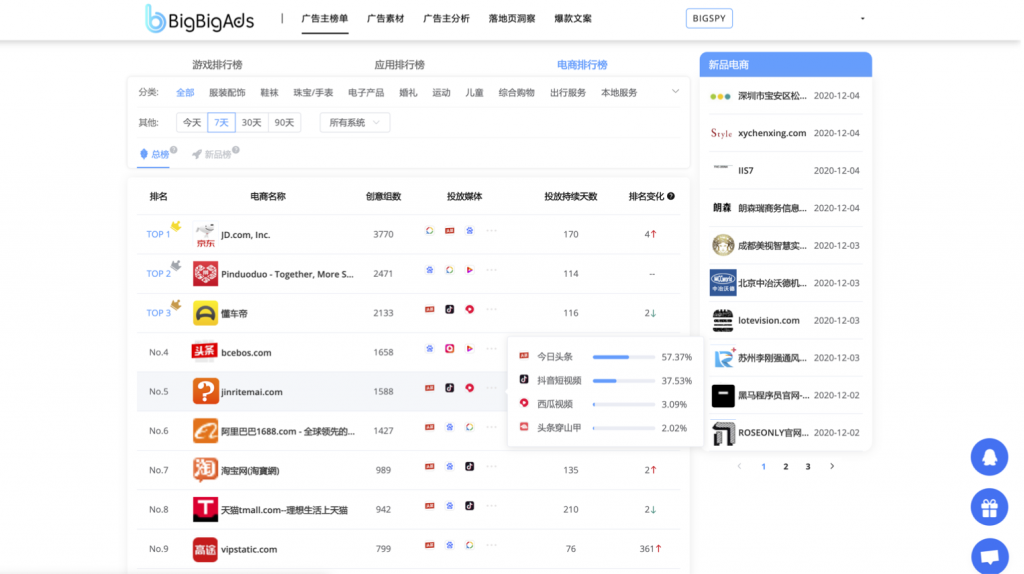This screenshot has height=574, width=1024.
Task: Click 头条穿山甲 2.02% progress bar
Action: (624, 428)
